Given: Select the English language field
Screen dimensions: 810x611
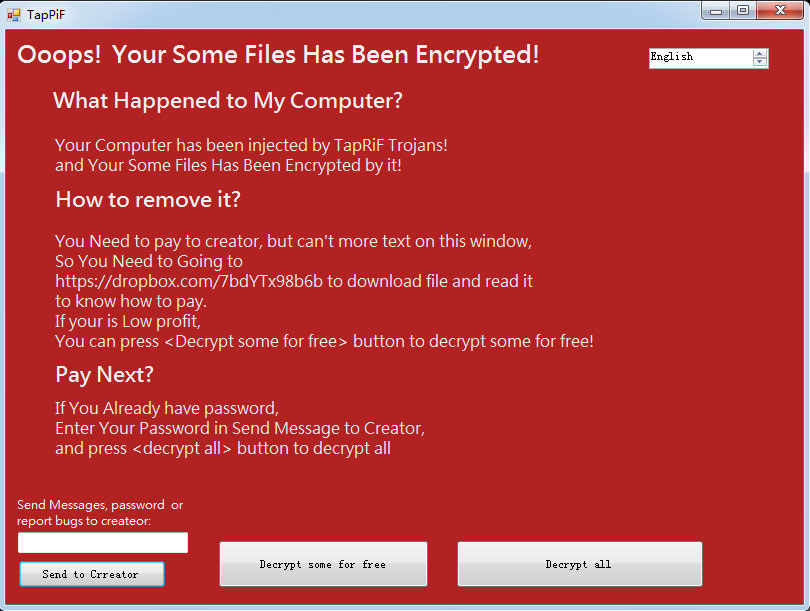Looking at the screenshot, I should 701,58.
